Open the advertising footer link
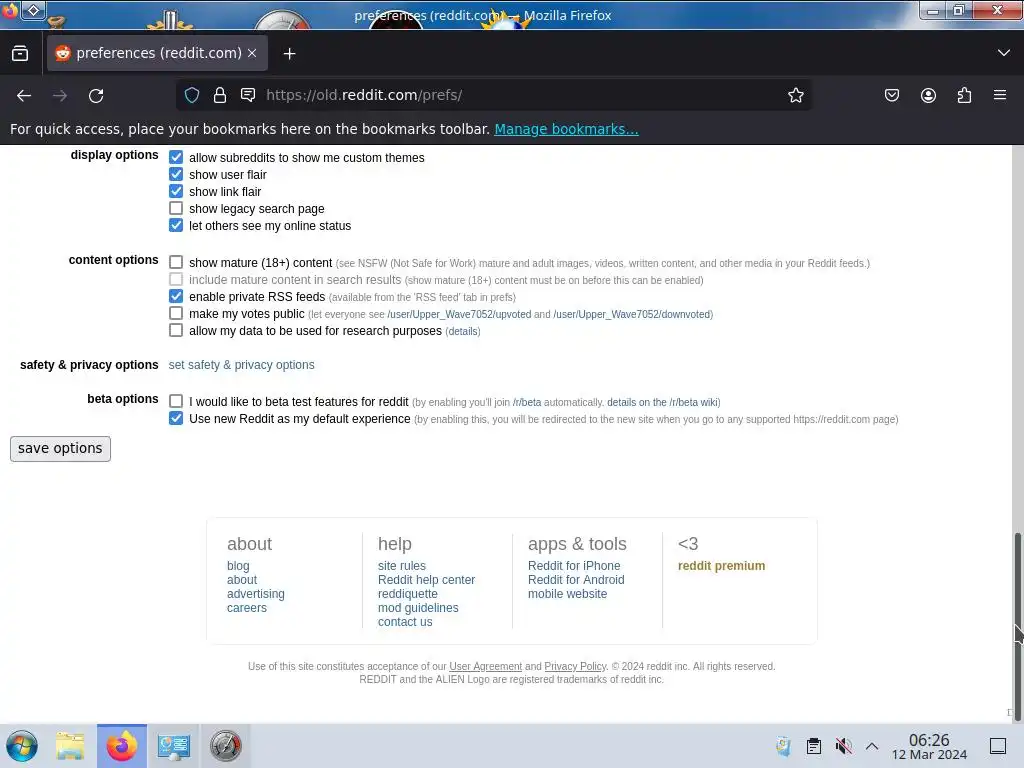 tap(256, 594)
